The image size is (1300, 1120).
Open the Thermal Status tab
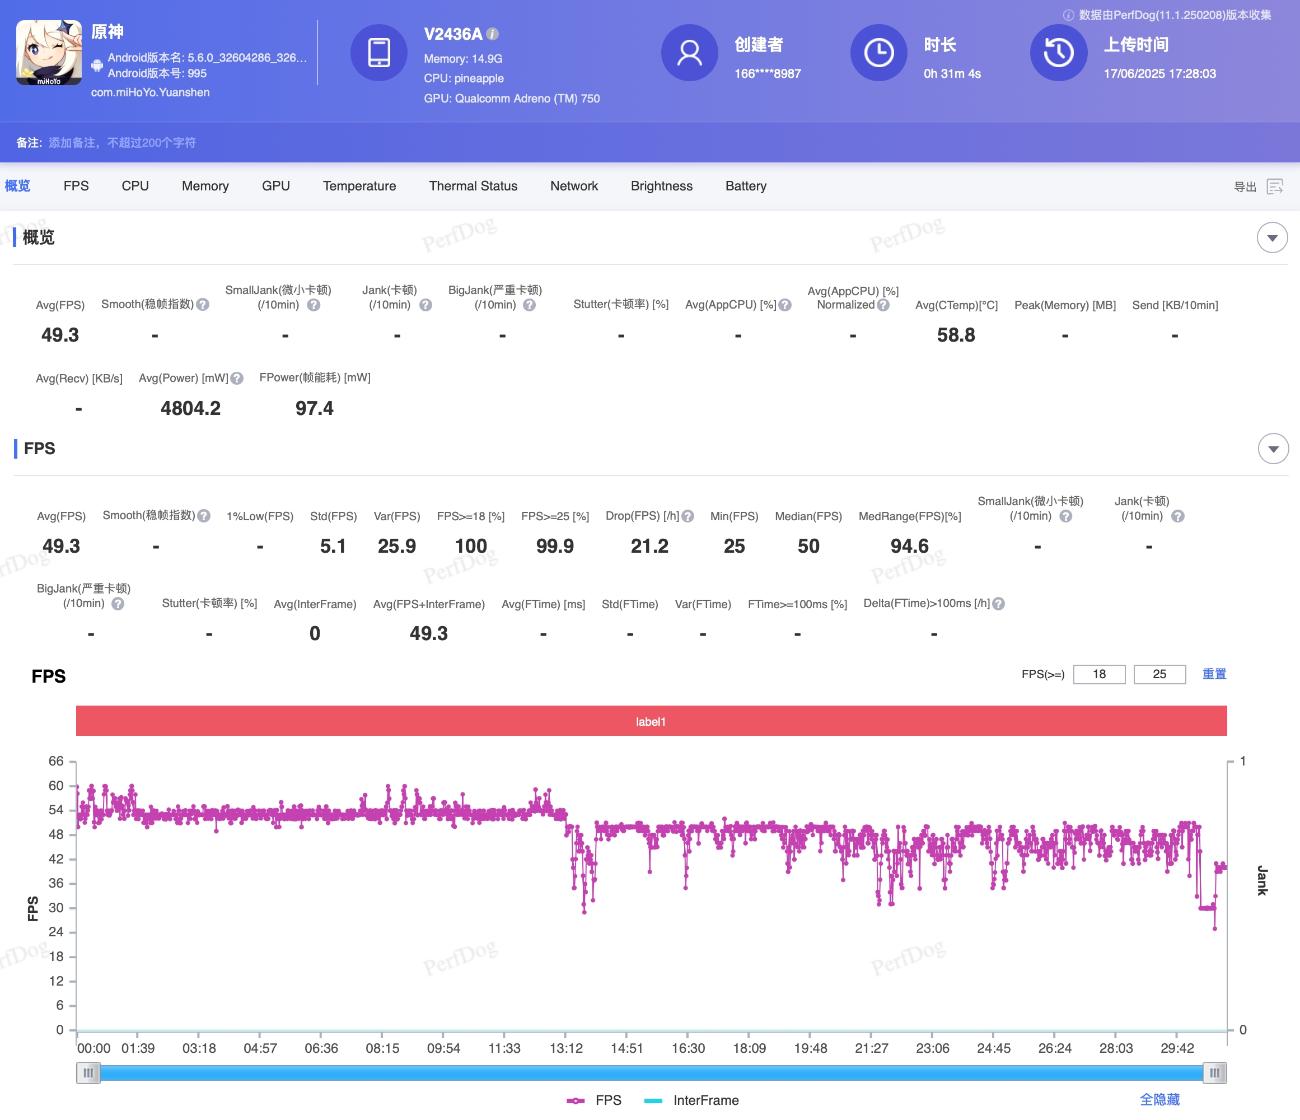(473, 186)
